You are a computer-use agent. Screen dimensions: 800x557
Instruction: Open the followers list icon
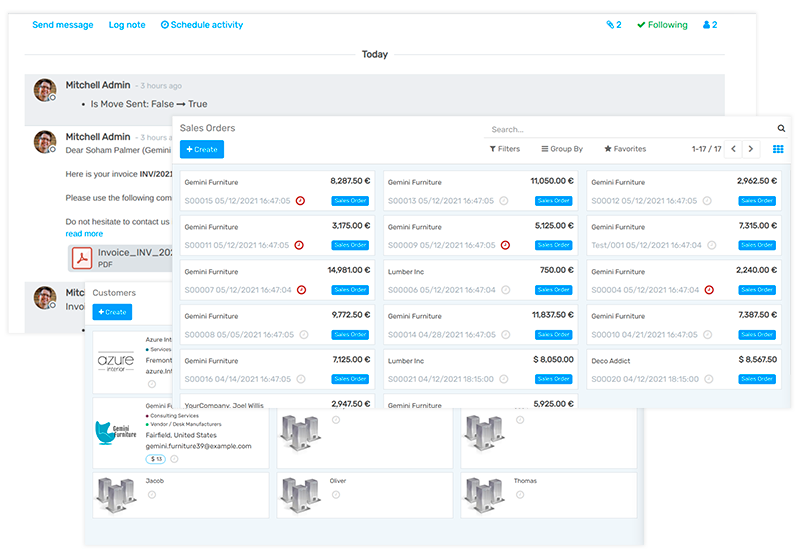(710, 25)
